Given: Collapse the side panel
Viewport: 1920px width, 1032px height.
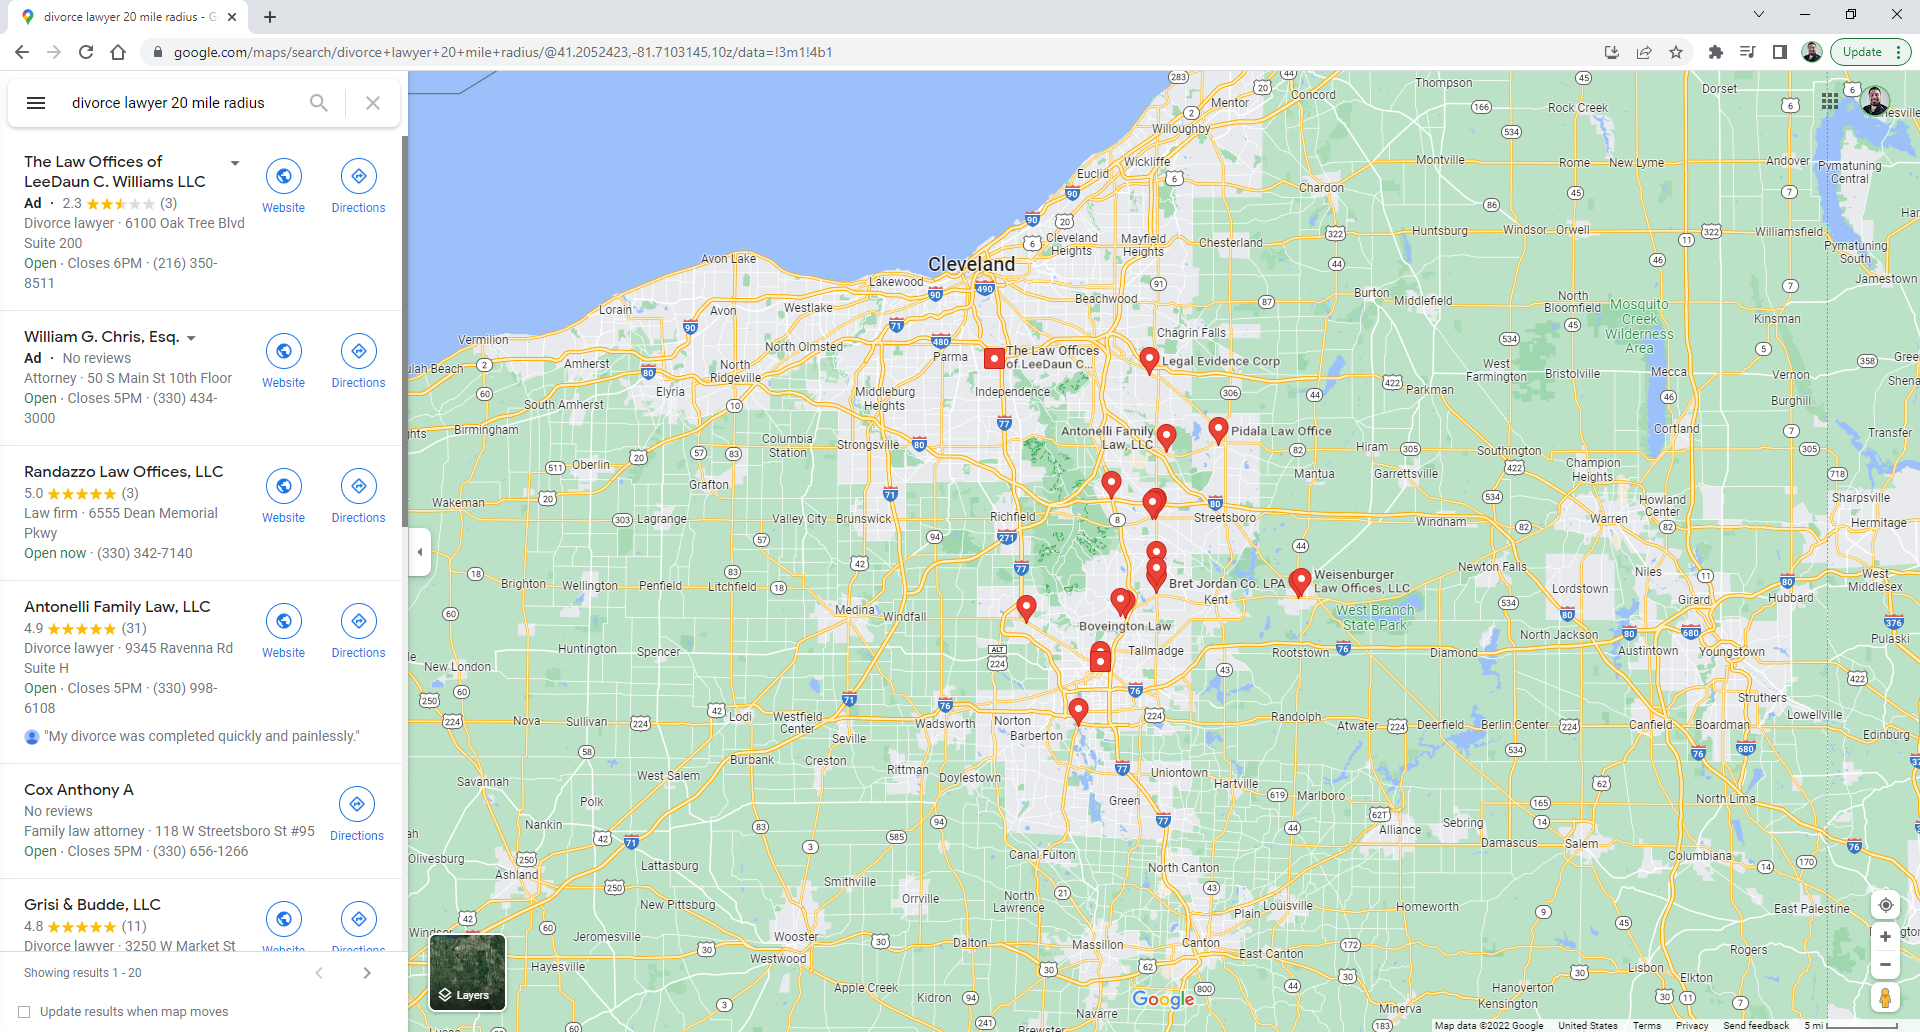Looking at the screenshot, I should (x=420, y=552).
